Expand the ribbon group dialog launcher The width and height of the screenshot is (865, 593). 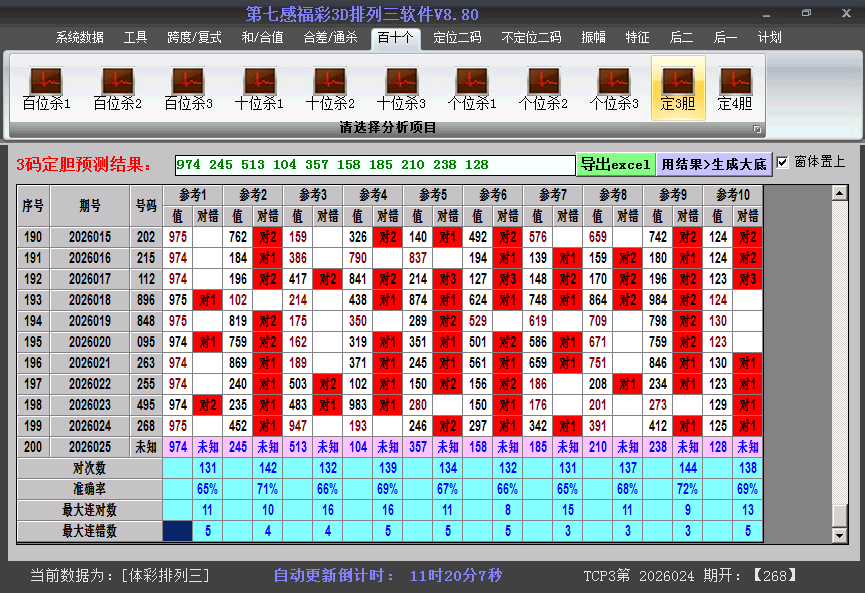[x=757, y=129]
